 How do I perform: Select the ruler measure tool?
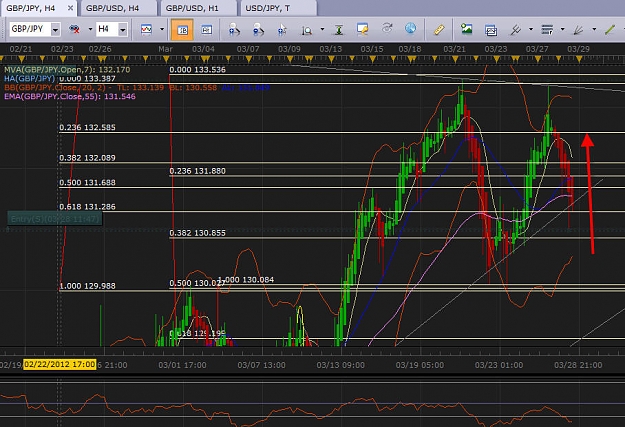[439, 30]
